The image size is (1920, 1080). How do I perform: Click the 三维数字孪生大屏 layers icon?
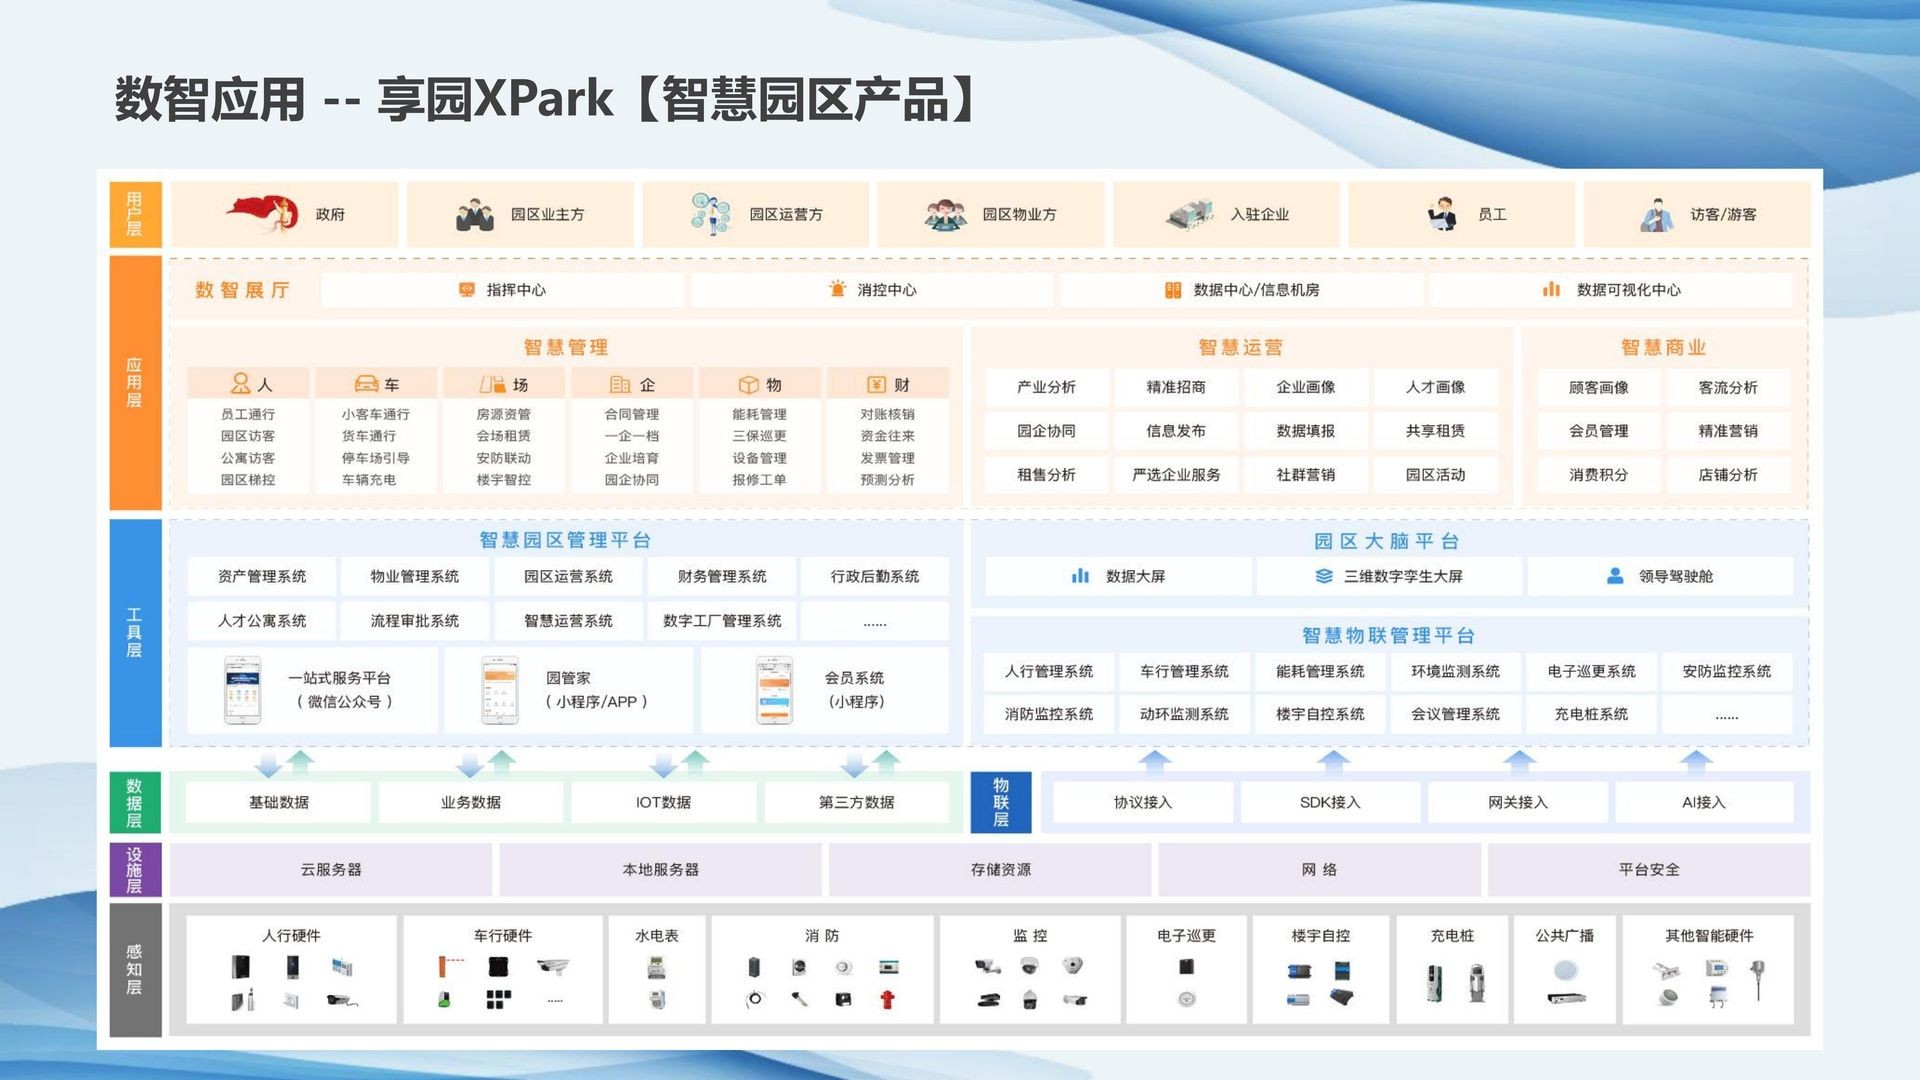tap(1324, 576)
